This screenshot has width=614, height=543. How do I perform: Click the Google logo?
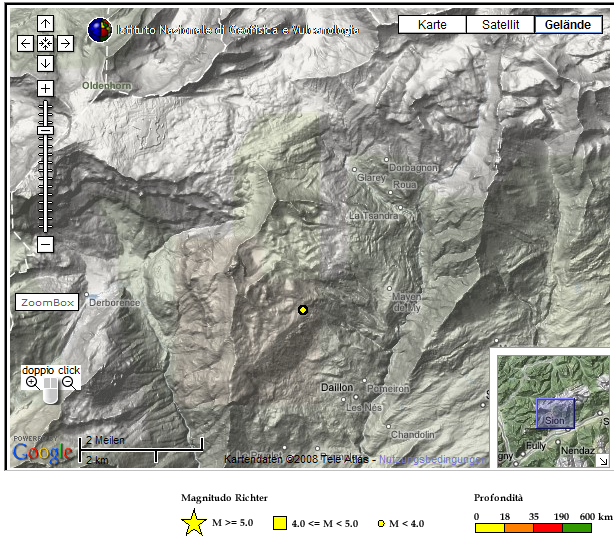point(43,453)
